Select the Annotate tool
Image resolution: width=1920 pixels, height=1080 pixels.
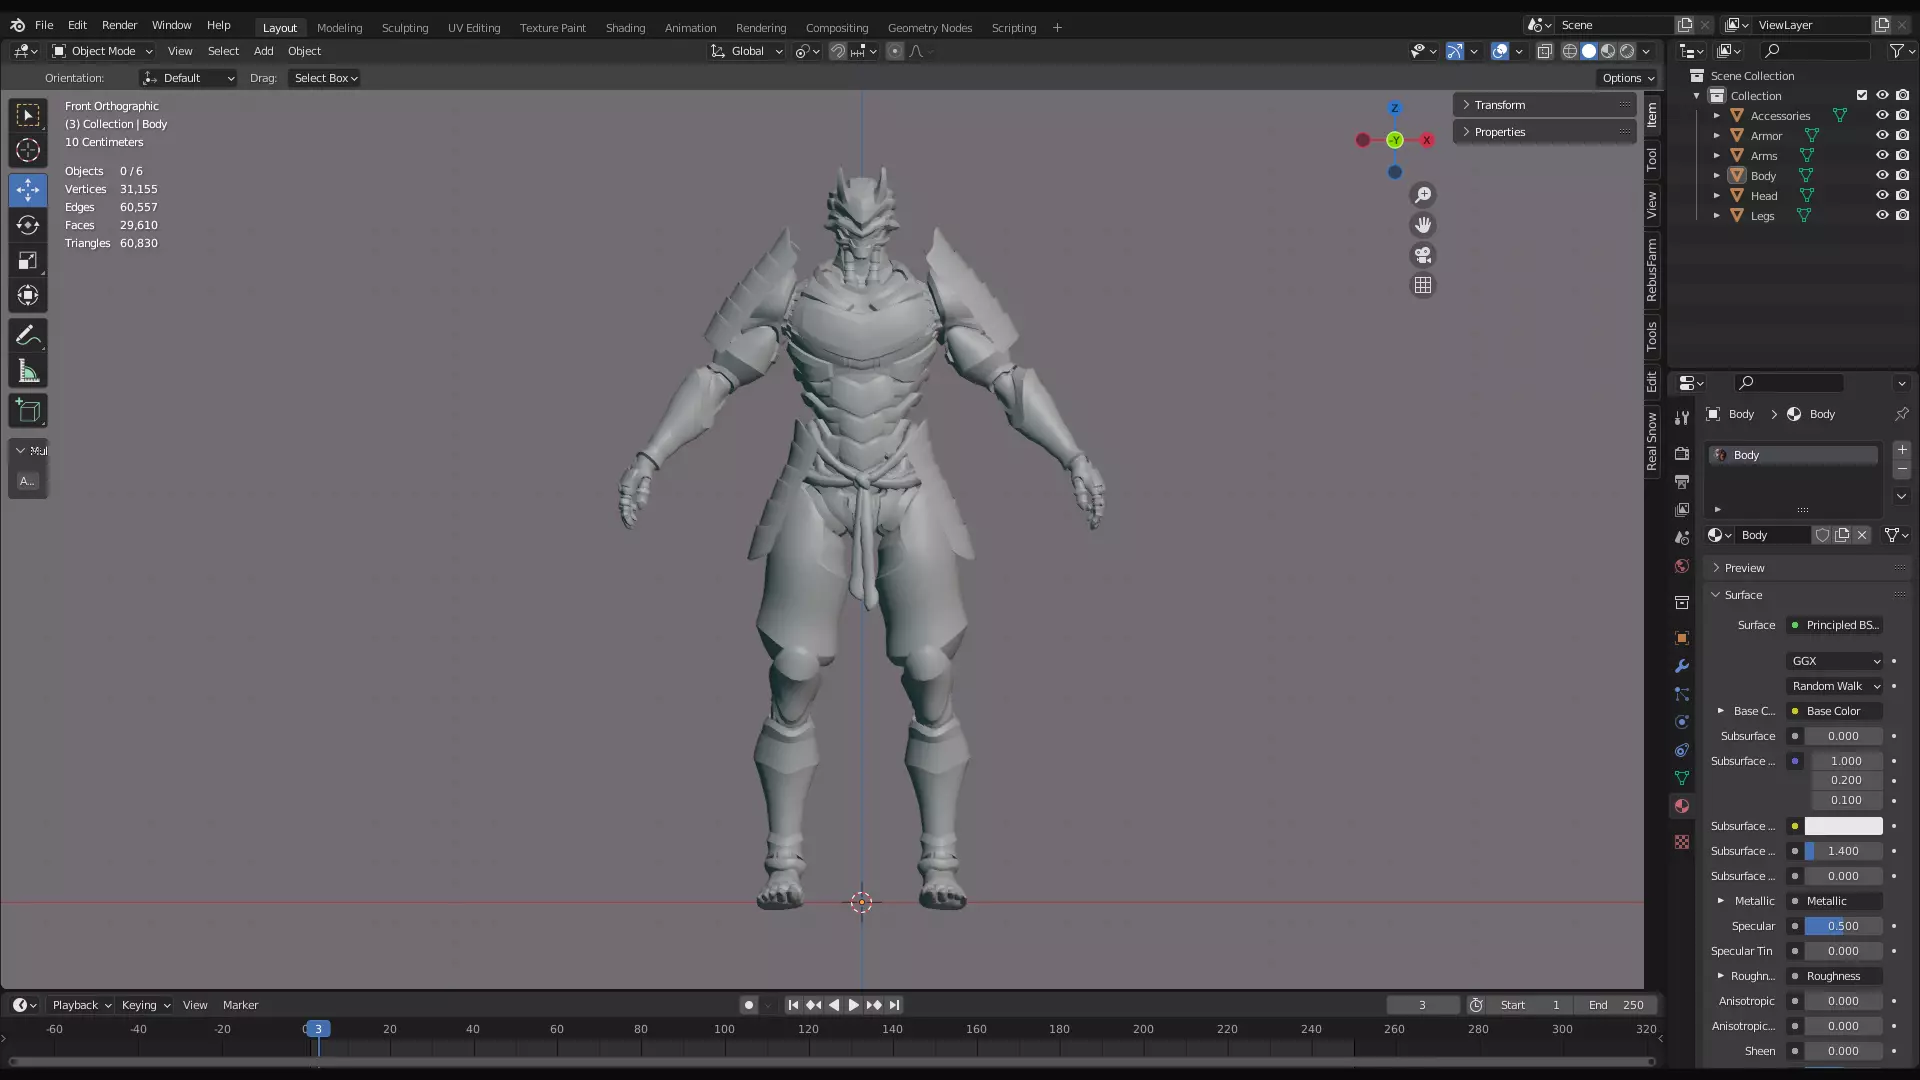point(28,336)
